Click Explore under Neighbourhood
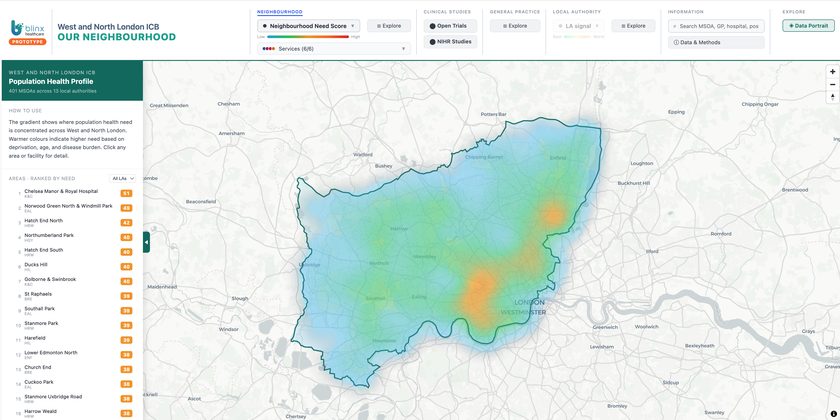The image size is (840, 420). [389, 26]
